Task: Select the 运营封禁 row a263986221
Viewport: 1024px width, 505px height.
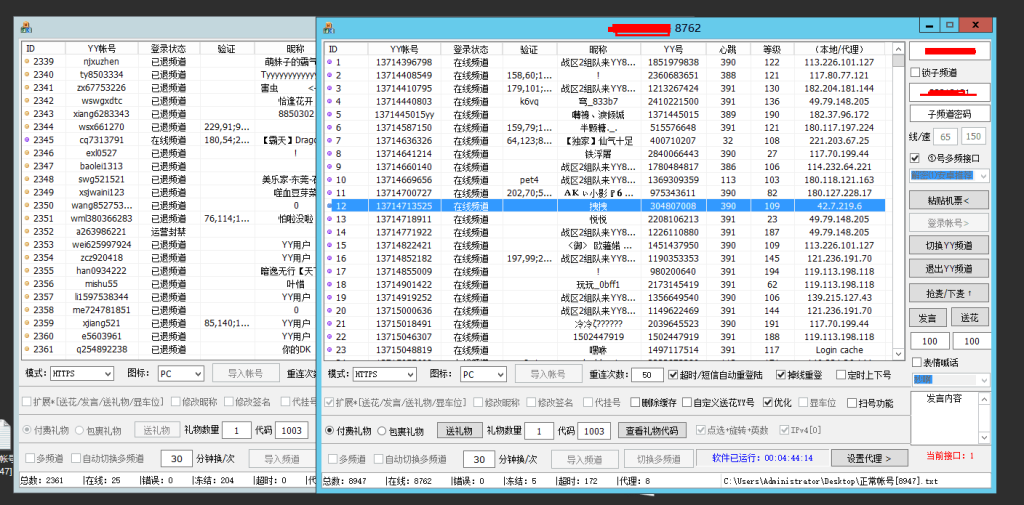Action: point(170,231)
